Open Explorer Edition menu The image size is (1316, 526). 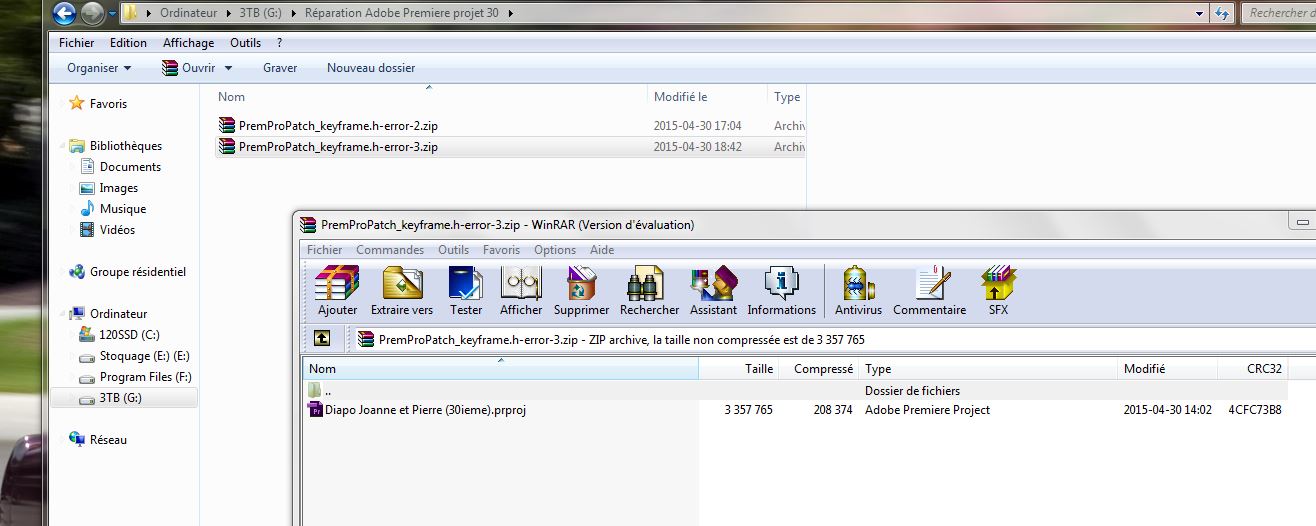click(x=128, y=43)
